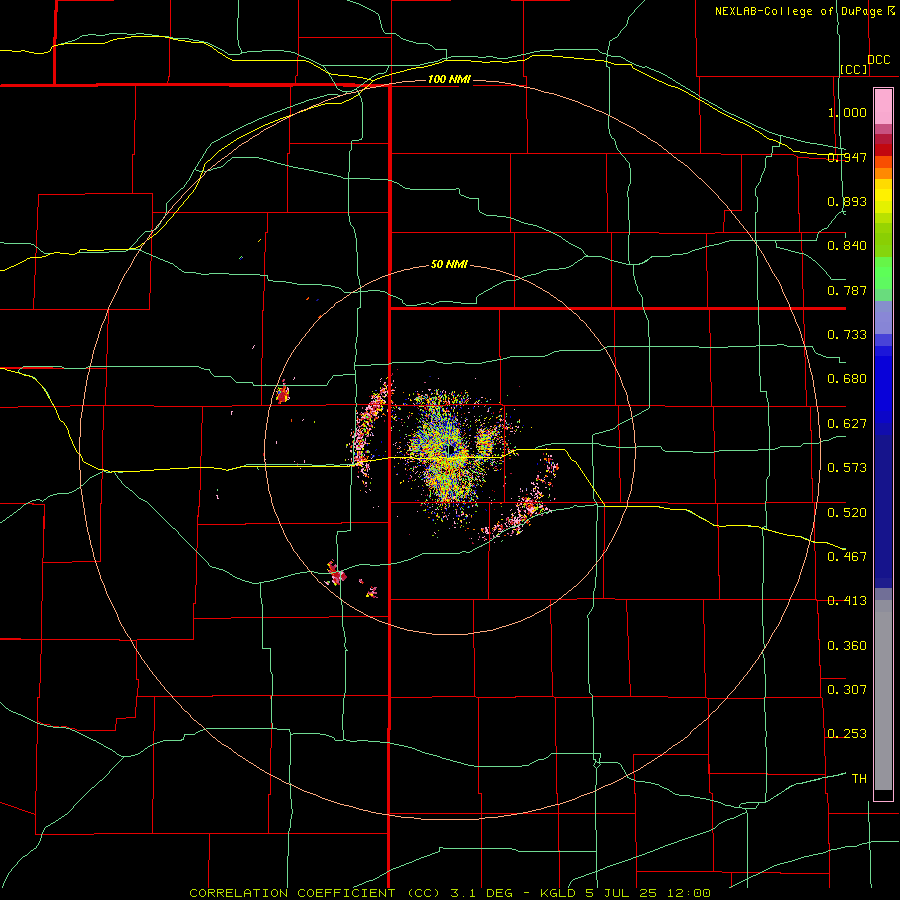Click the 5 JUL 25 date text
Viewport: 900px width, 900px height.
pyautogui.click(x=621, y=893)
